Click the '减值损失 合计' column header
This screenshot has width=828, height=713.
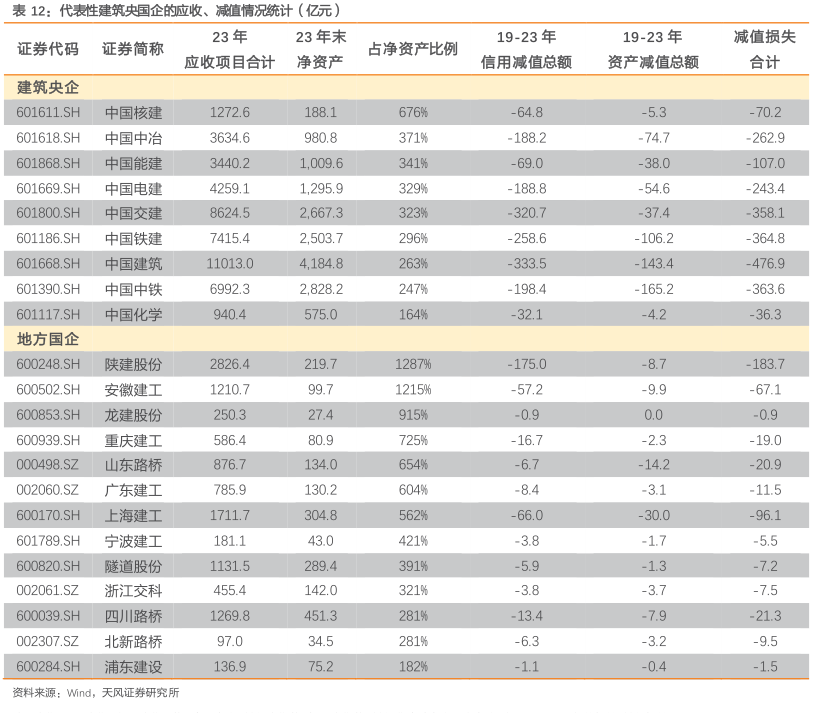click(764, 49)
